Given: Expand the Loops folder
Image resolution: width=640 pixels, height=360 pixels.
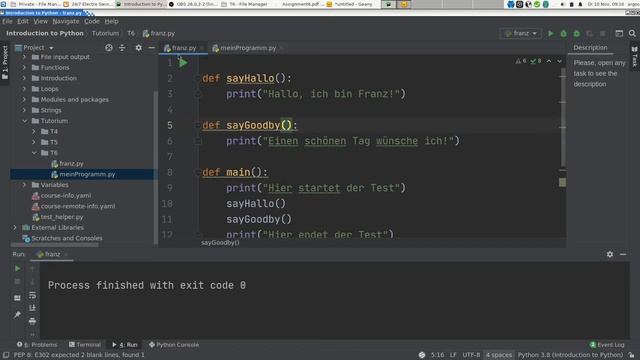Looking at the screenshot, I should pyautogui.click(x=24, y=89).
